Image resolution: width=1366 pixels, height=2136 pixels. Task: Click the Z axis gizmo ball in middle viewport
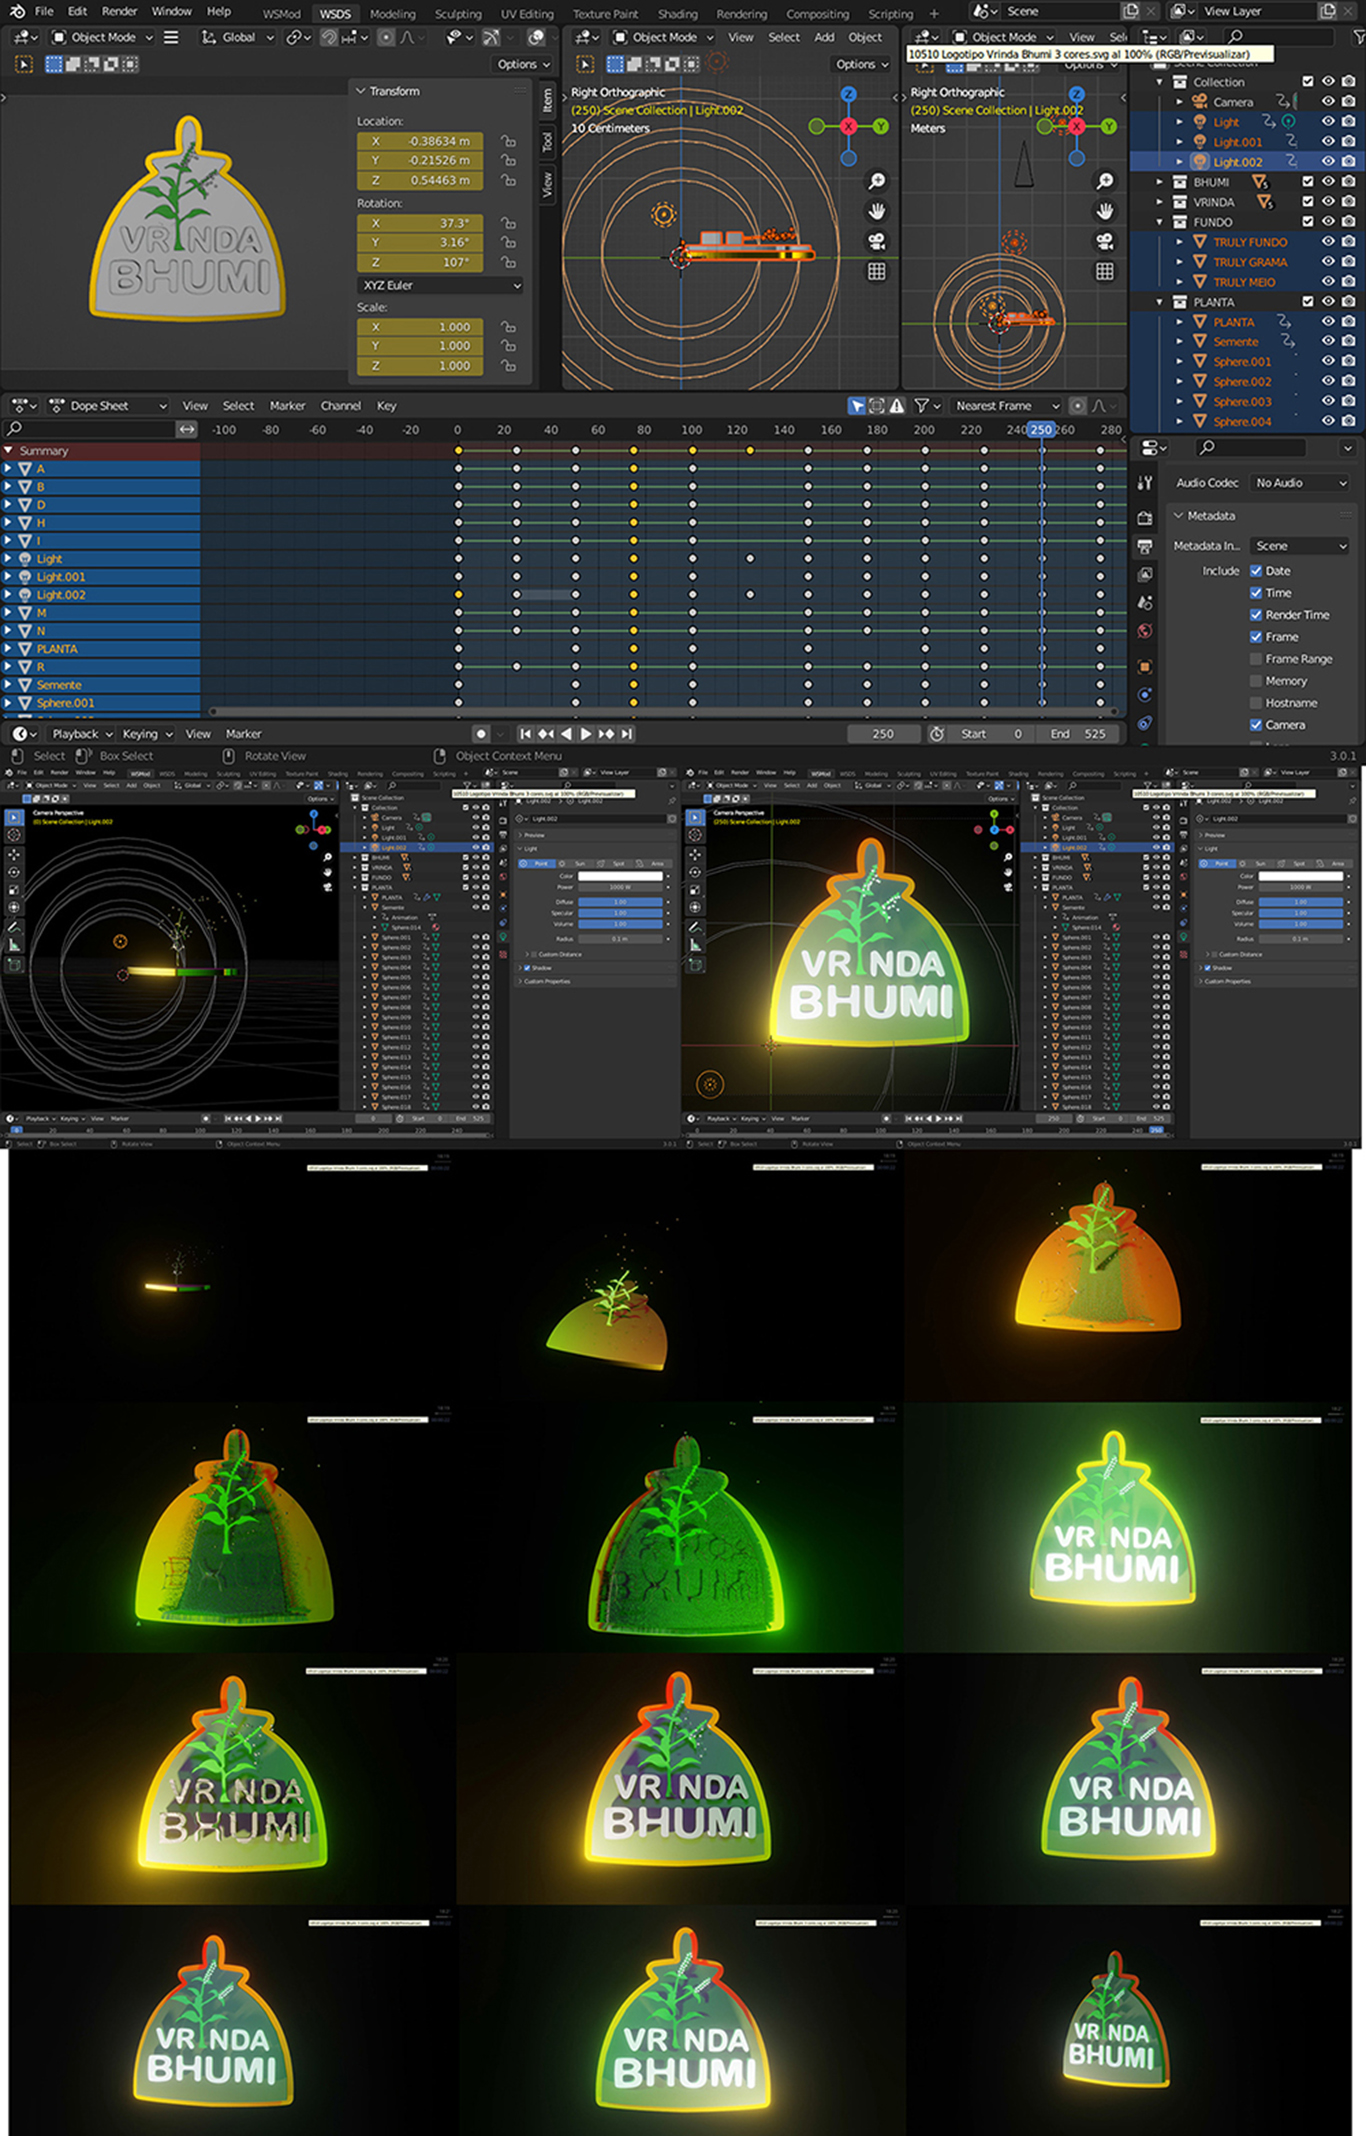[x=849, y=94]
